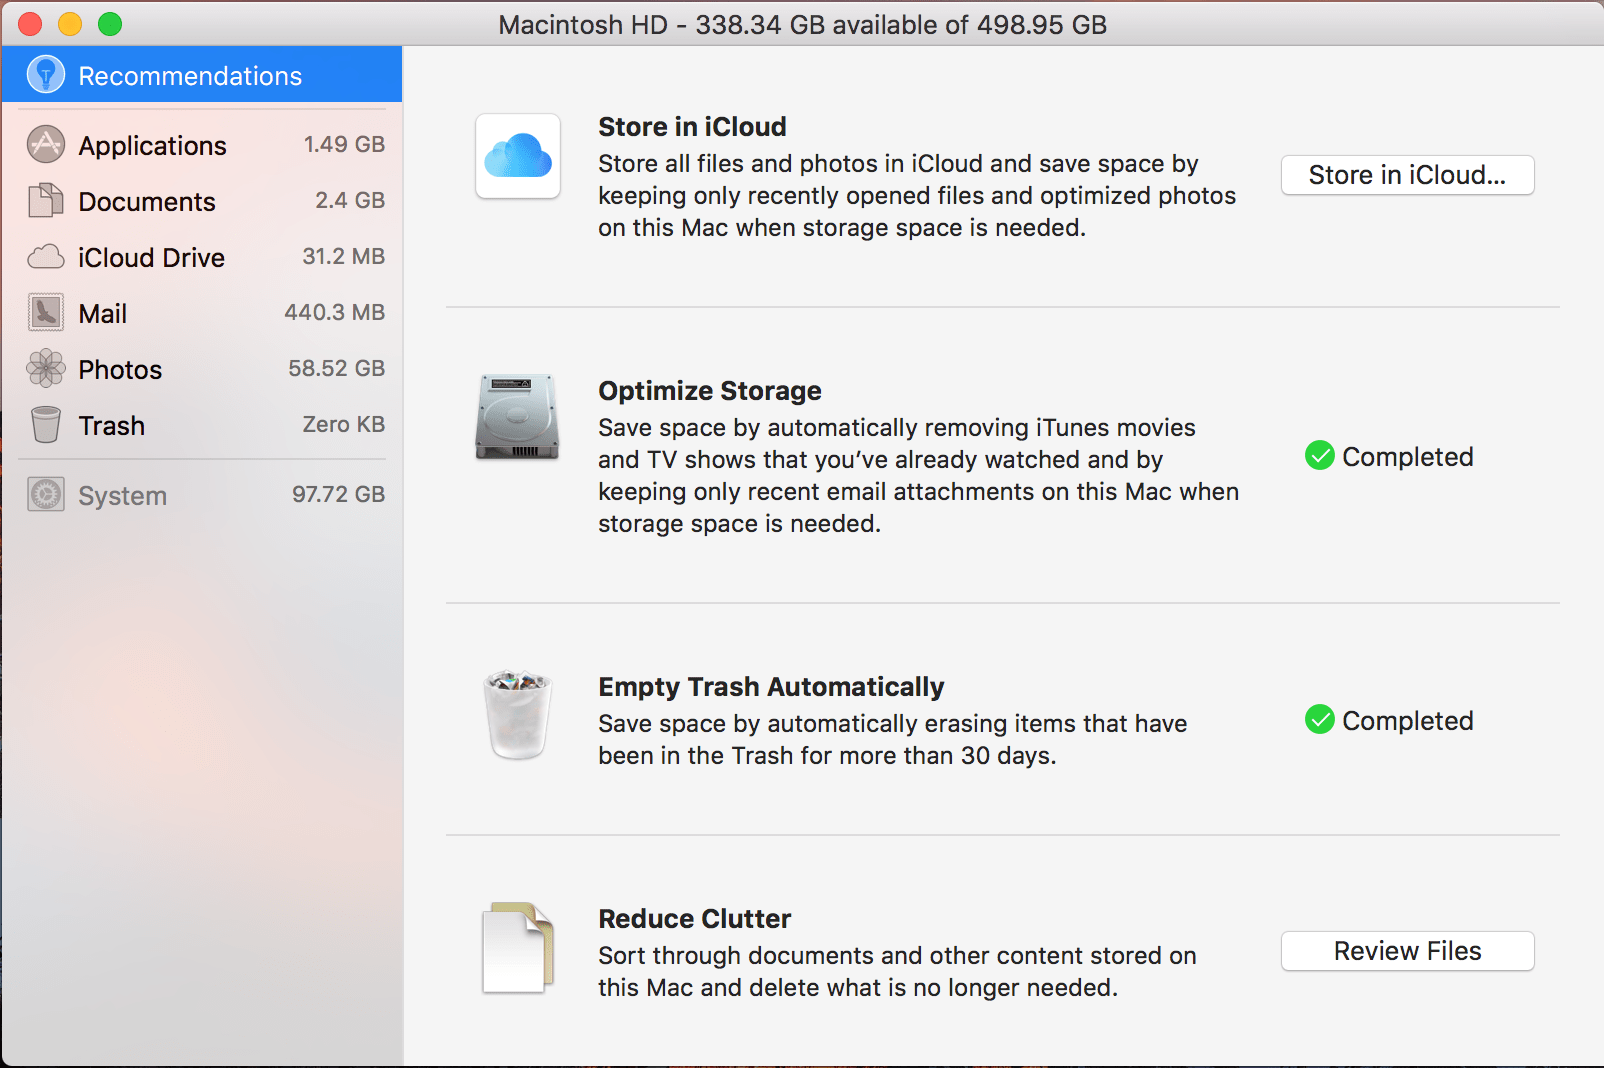Click the Recommendations lightbulb icon
This screenshot has width=1604, height=1068.
45,74
